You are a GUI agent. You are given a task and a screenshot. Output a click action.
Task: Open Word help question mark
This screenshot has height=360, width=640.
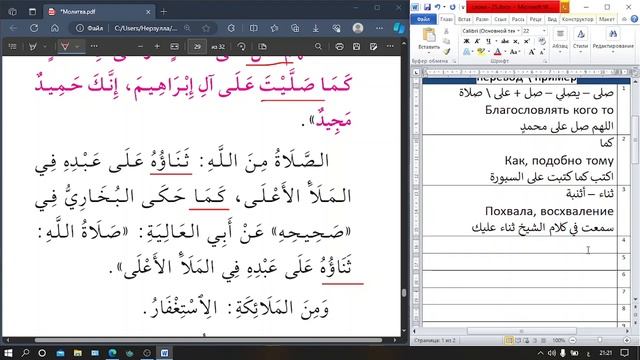tap(634, 19)
